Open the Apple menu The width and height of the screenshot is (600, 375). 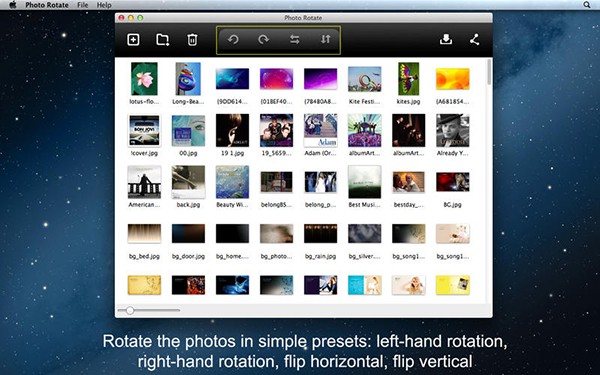coord(13,5)
